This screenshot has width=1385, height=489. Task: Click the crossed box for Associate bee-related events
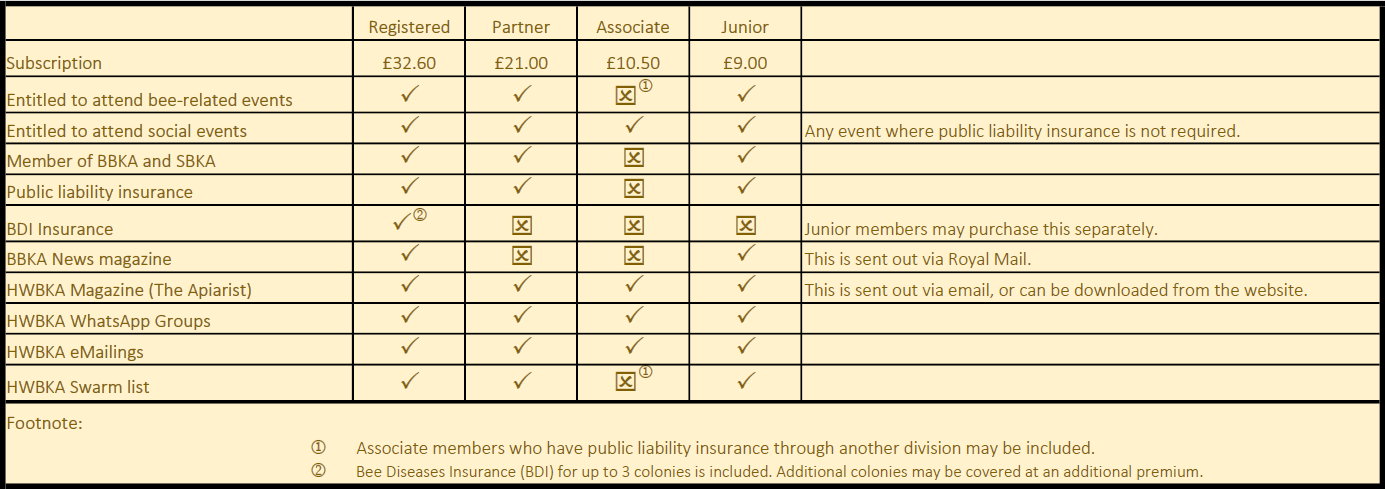625,96
